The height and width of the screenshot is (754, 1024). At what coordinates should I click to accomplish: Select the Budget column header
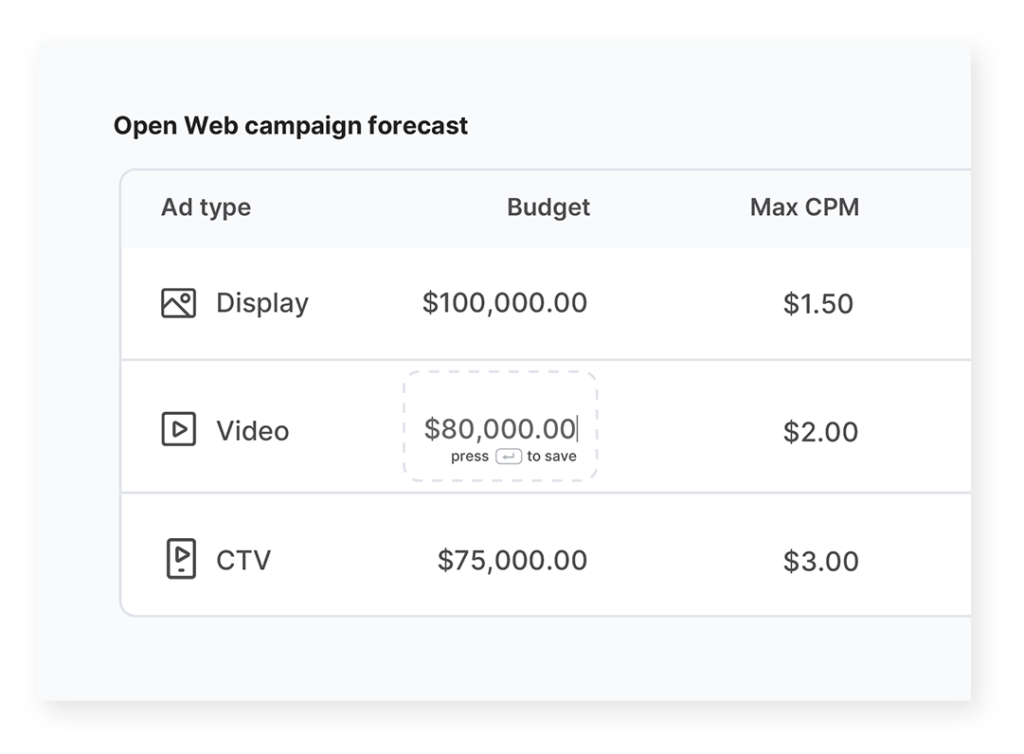(x=548, y=207)
